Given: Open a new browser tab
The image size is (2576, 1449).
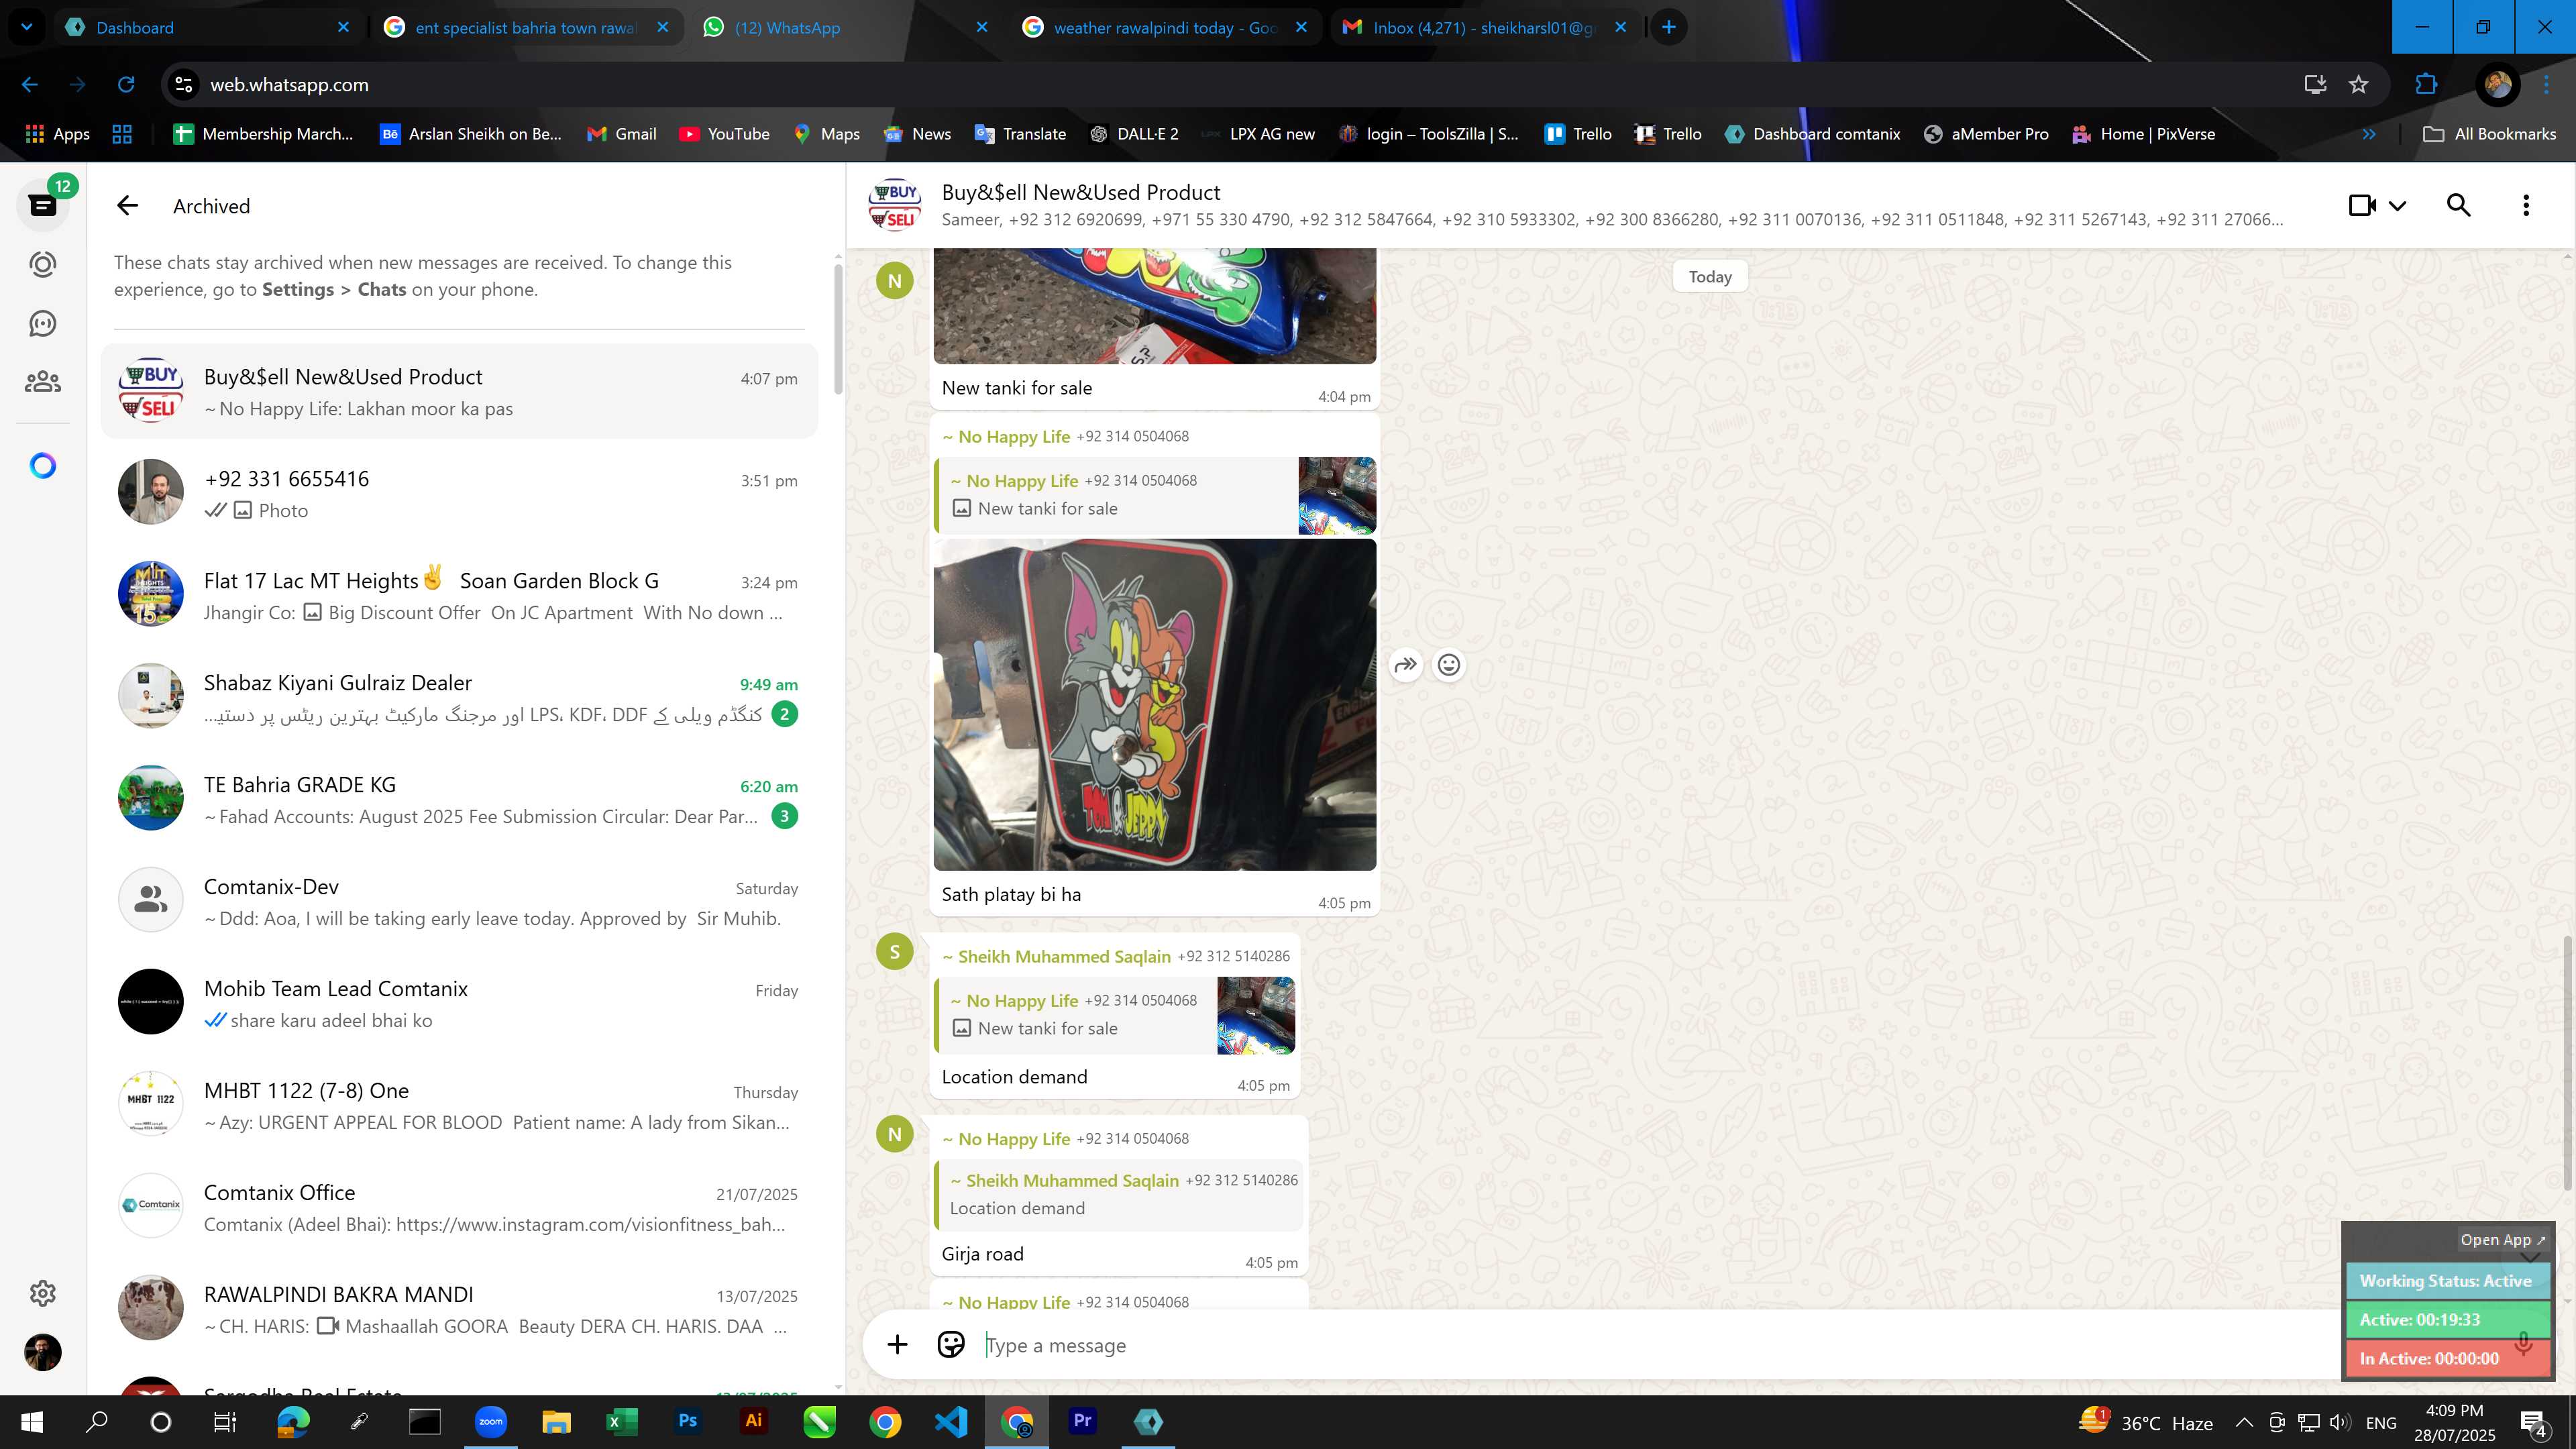Looking at the screenshot, I should pyautogui.click(x=1668, y=27).
